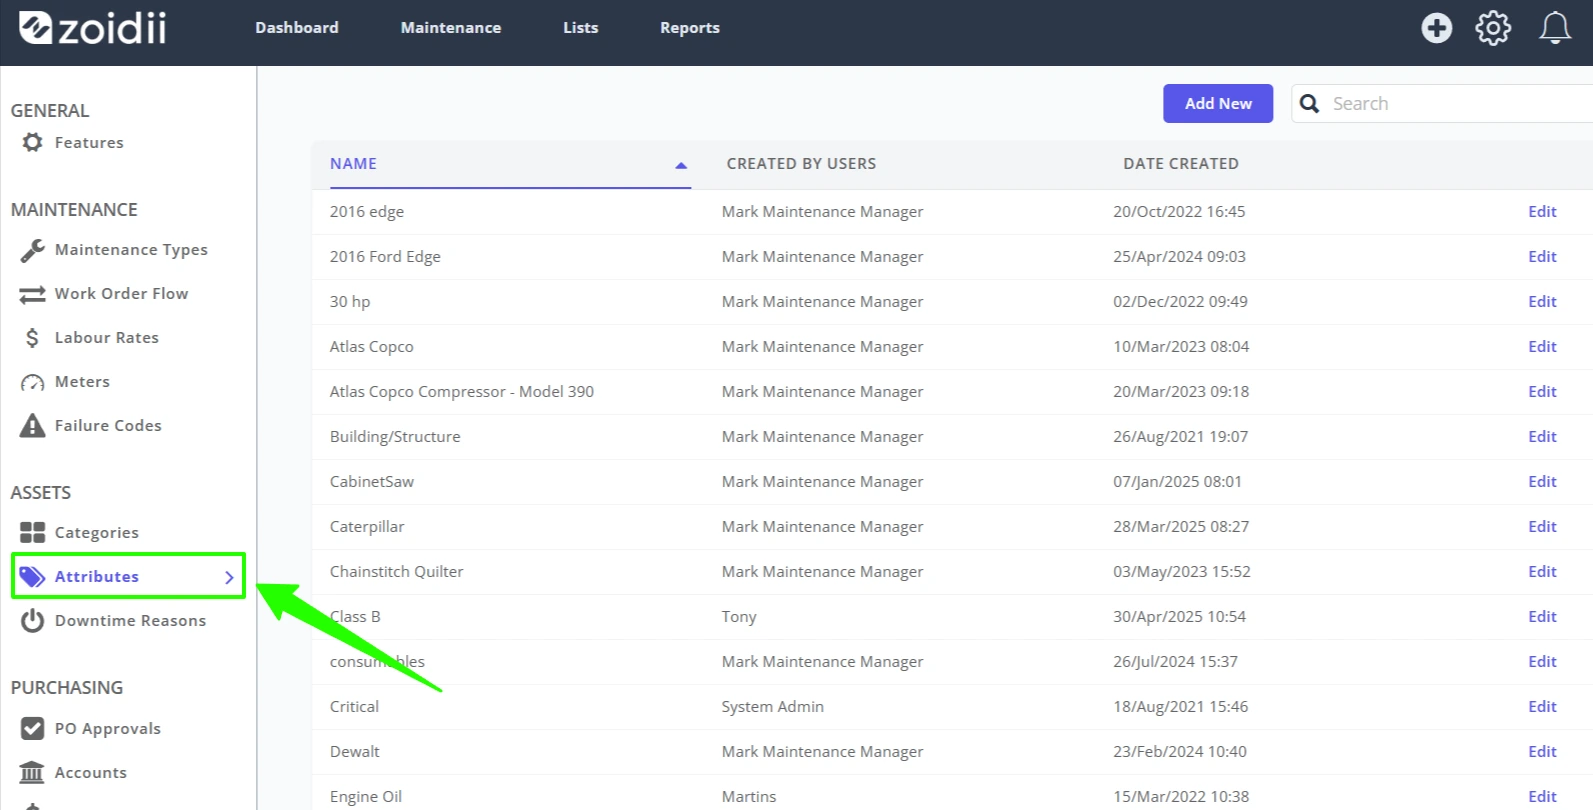Open the Meters gauge icon
Image resolution: width=1593 pixels, height=810 pixels.
click(32, 382)
